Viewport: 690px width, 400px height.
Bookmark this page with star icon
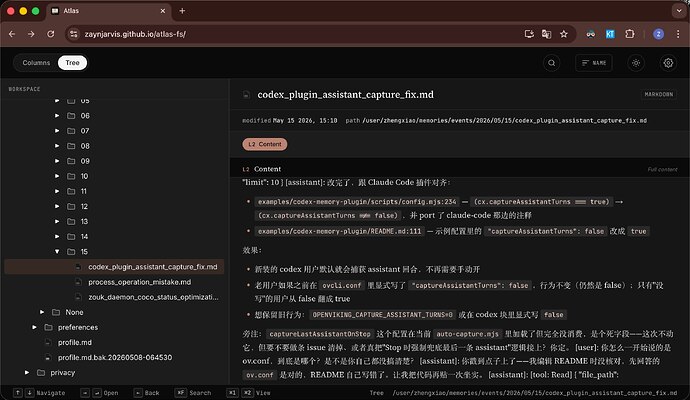[x=564, y=34]
